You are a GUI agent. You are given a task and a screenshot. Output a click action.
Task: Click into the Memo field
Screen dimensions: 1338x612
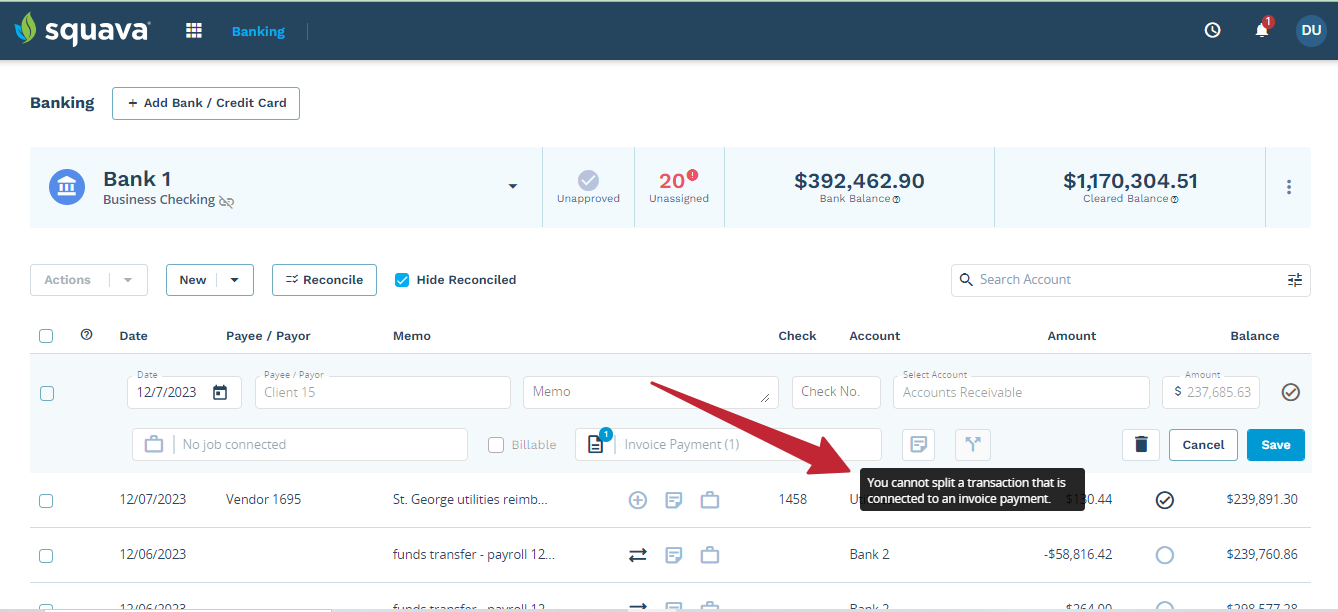tap(651, 392)
